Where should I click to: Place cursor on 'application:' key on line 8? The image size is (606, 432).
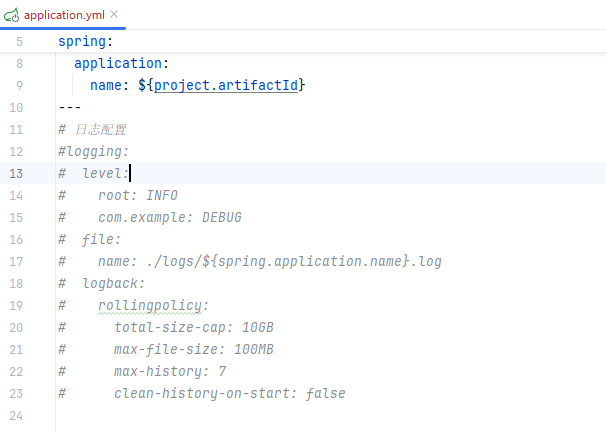click(122, 64)
